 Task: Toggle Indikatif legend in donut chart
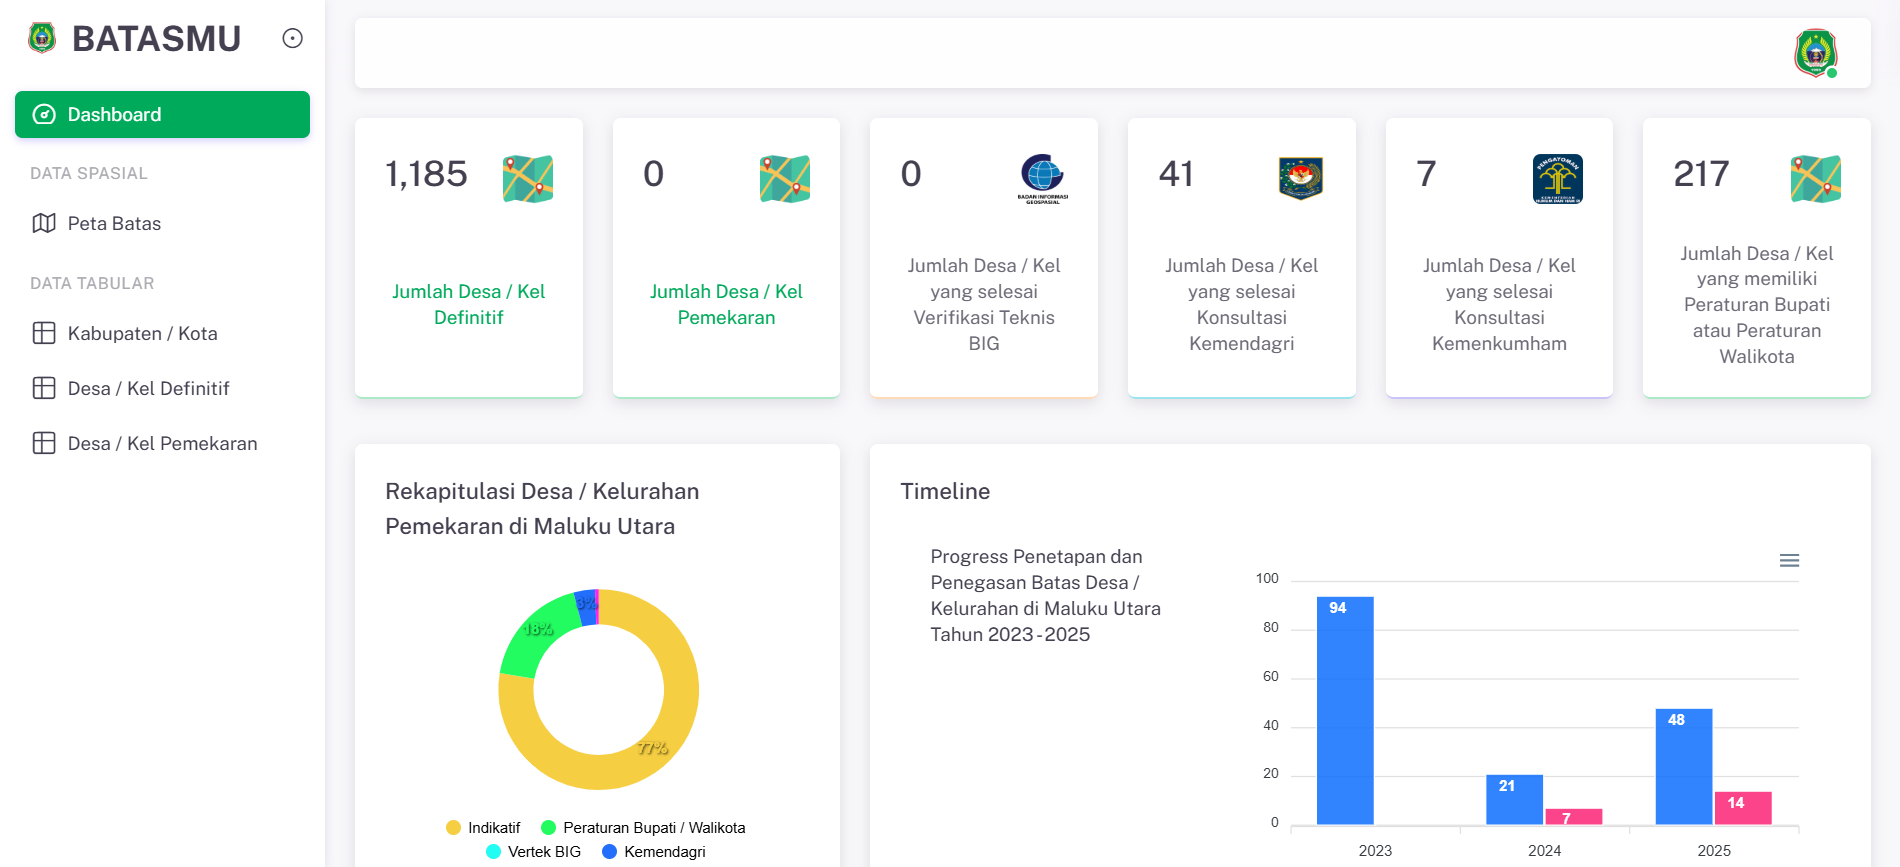pos(484,828)
